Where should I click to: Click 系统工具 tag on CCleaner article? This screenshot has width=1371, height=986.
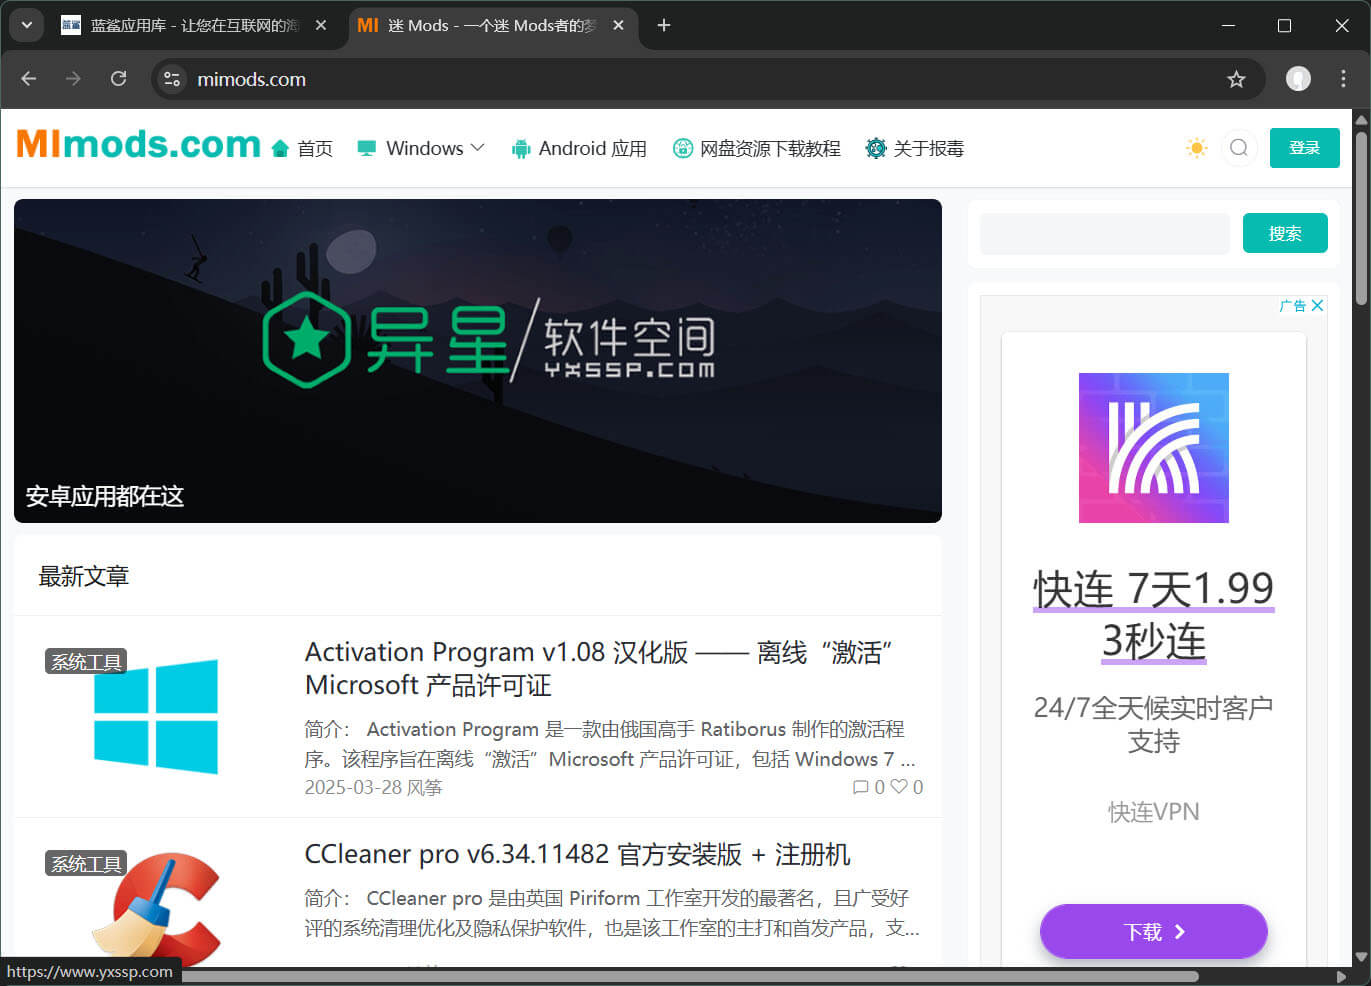pyautogui.click(x=86, y=863)
